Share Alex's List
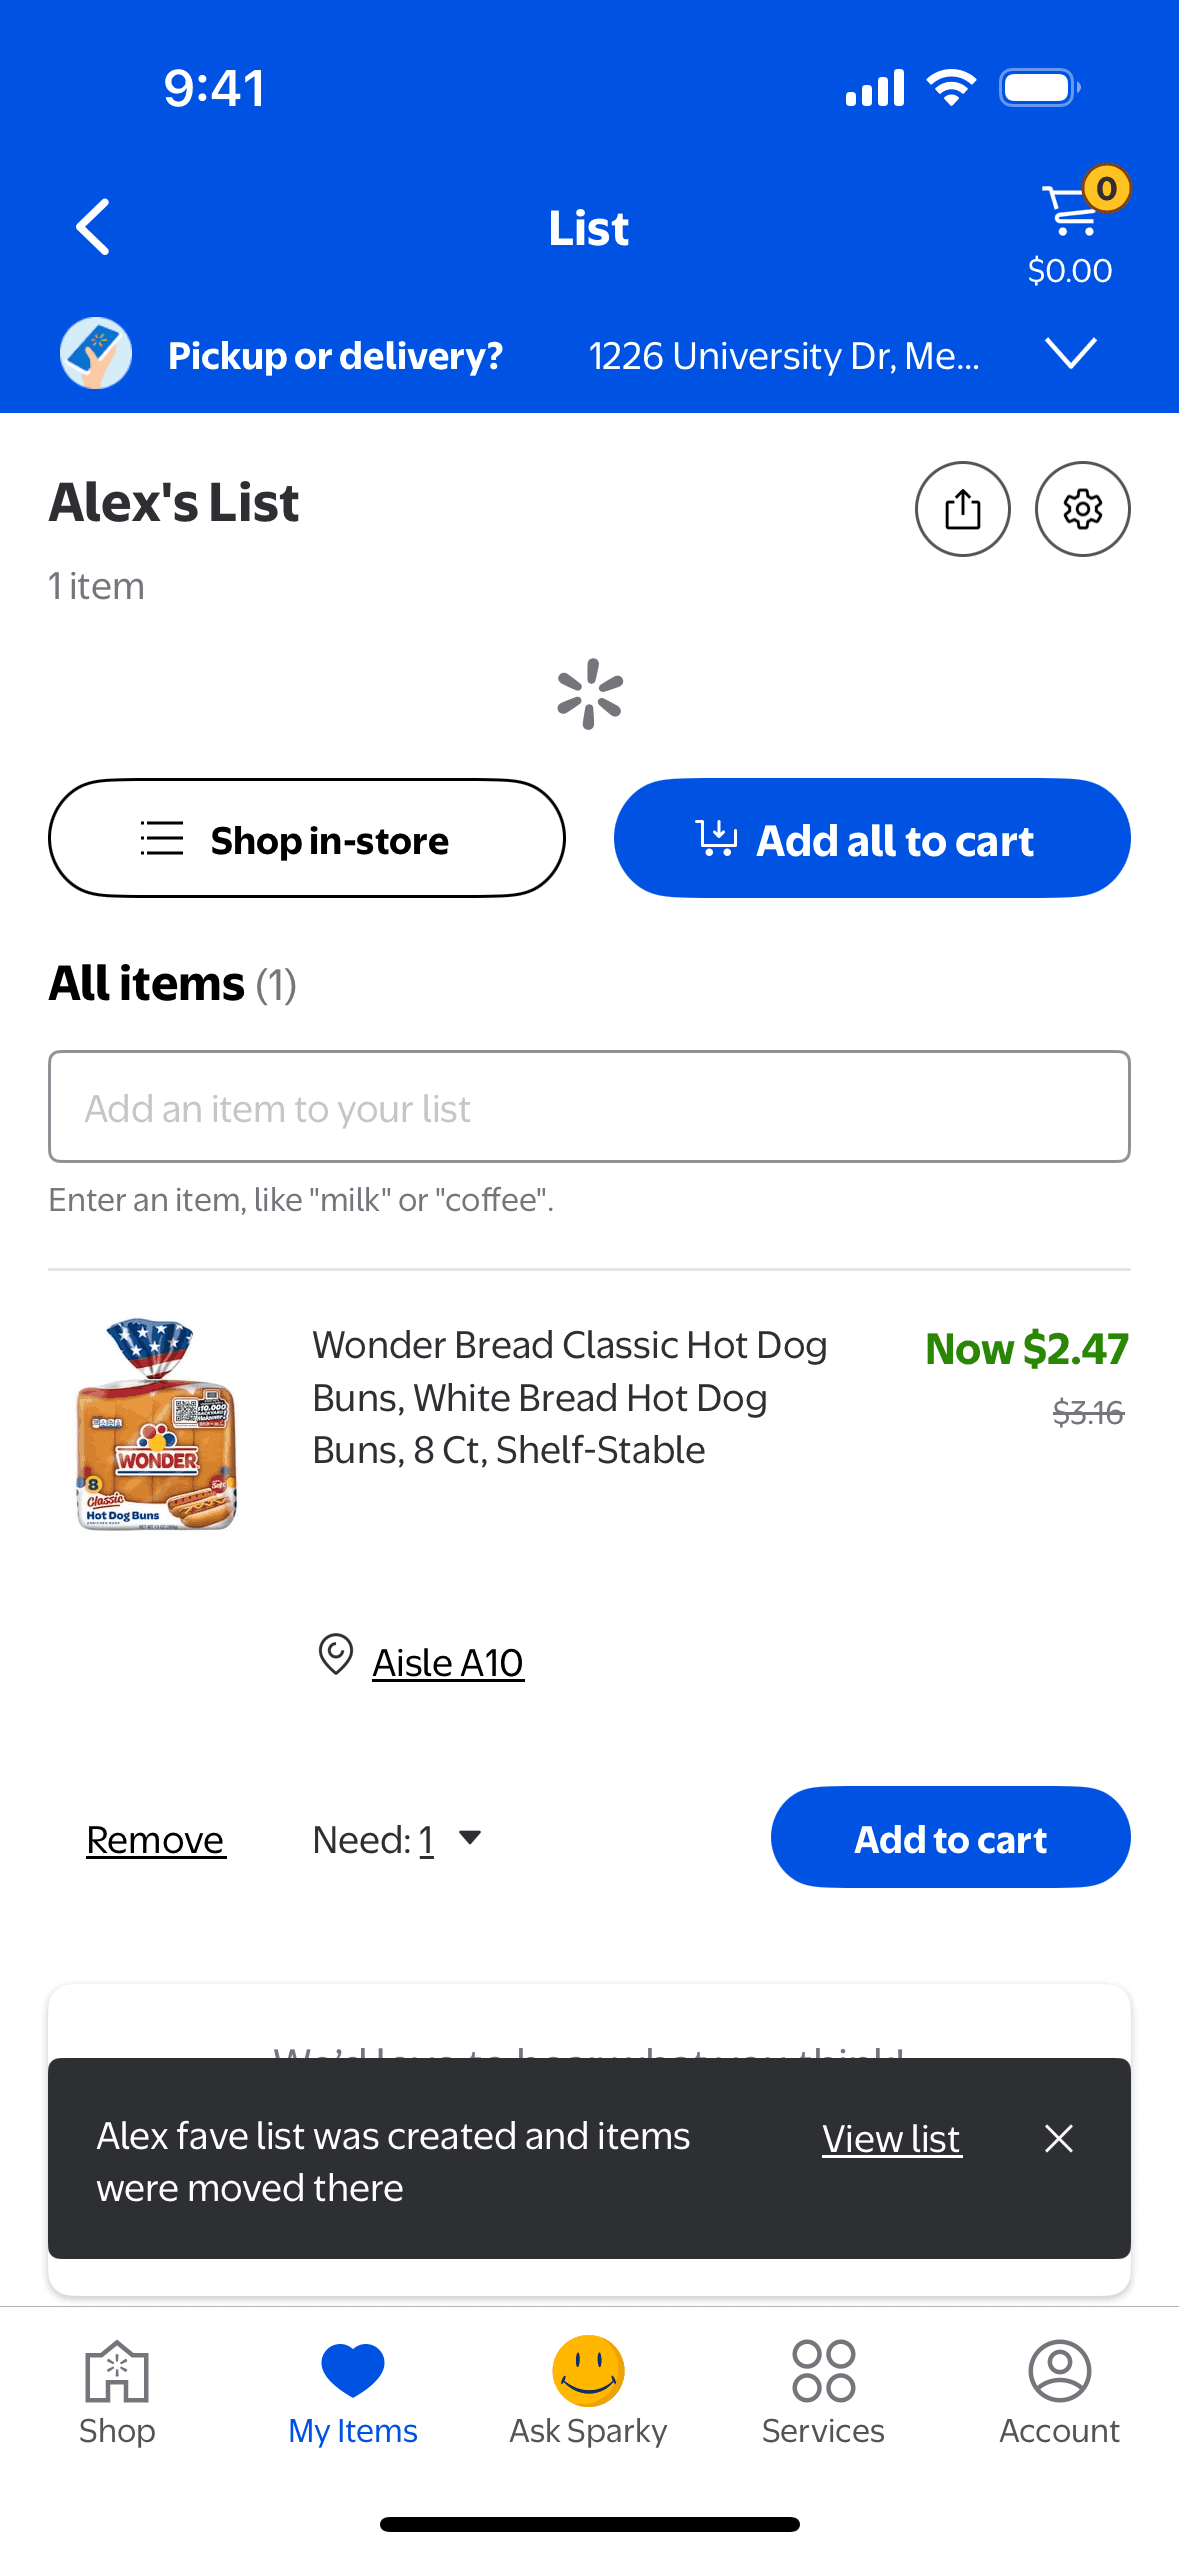Image resolution: width=1179 pixels, height=2556 pixels. tap(962, 509)
